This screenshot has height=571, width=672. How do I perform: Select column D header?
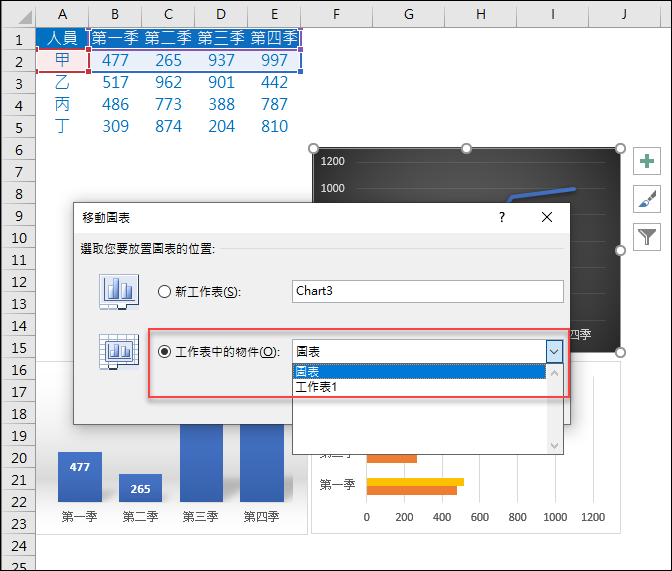pyautogui.click(x=221, y=15)
